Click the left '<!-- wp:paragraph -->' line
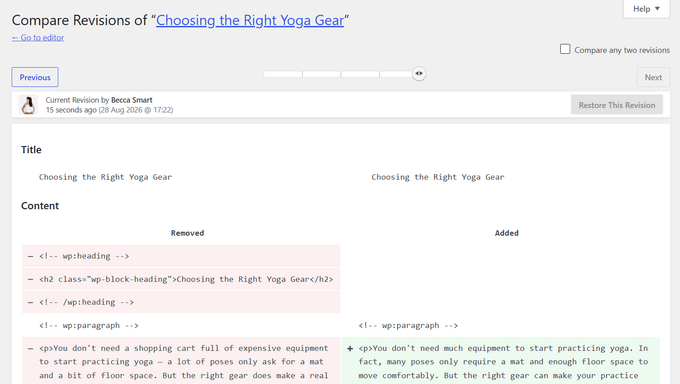680x384 pixels. point(88,325)
